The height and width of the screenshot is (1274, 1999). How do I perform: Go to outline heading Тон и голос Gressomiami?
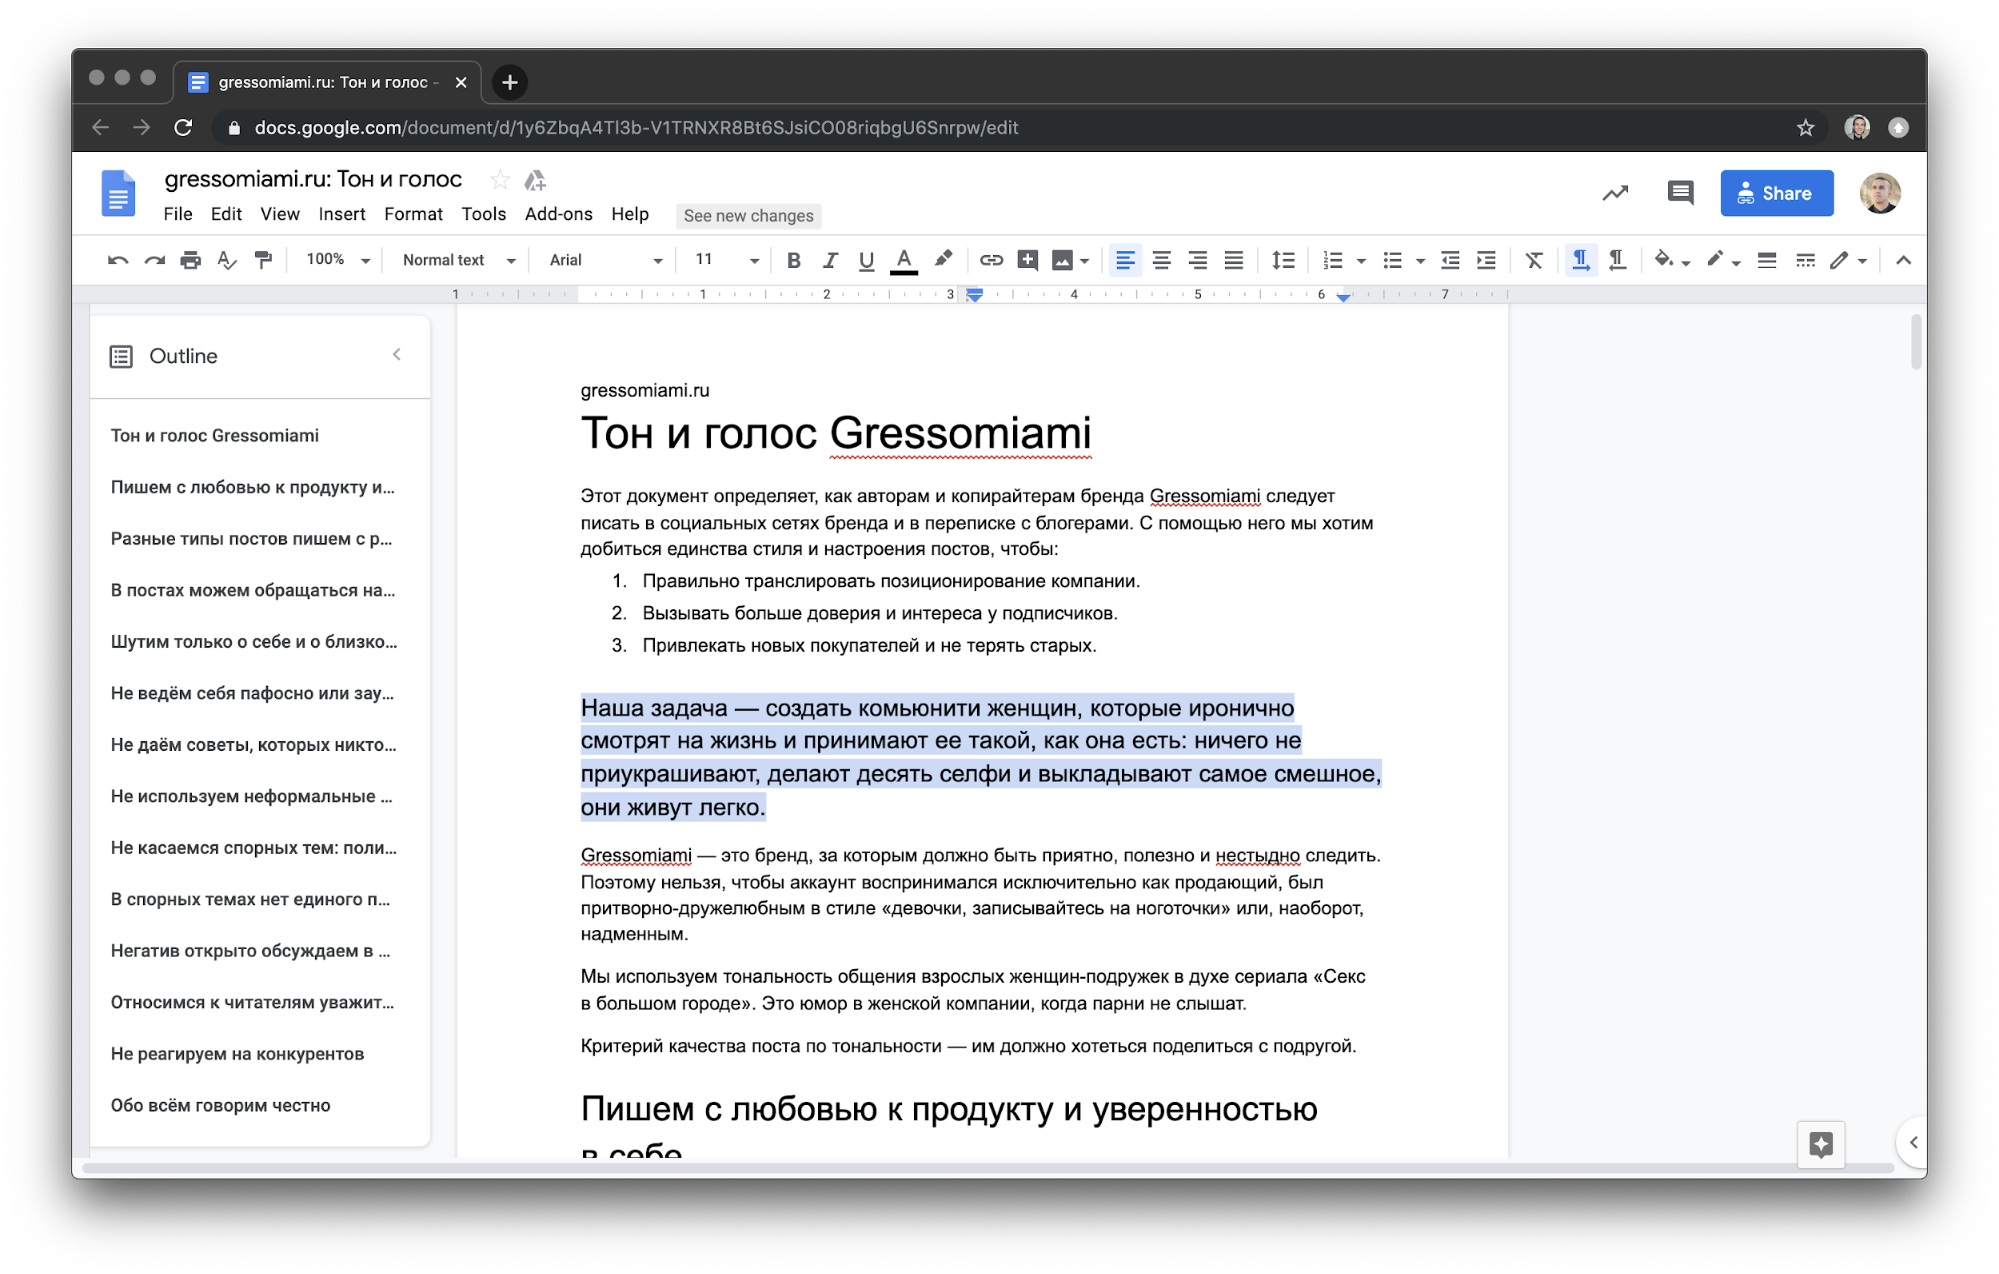click(214, 435)
